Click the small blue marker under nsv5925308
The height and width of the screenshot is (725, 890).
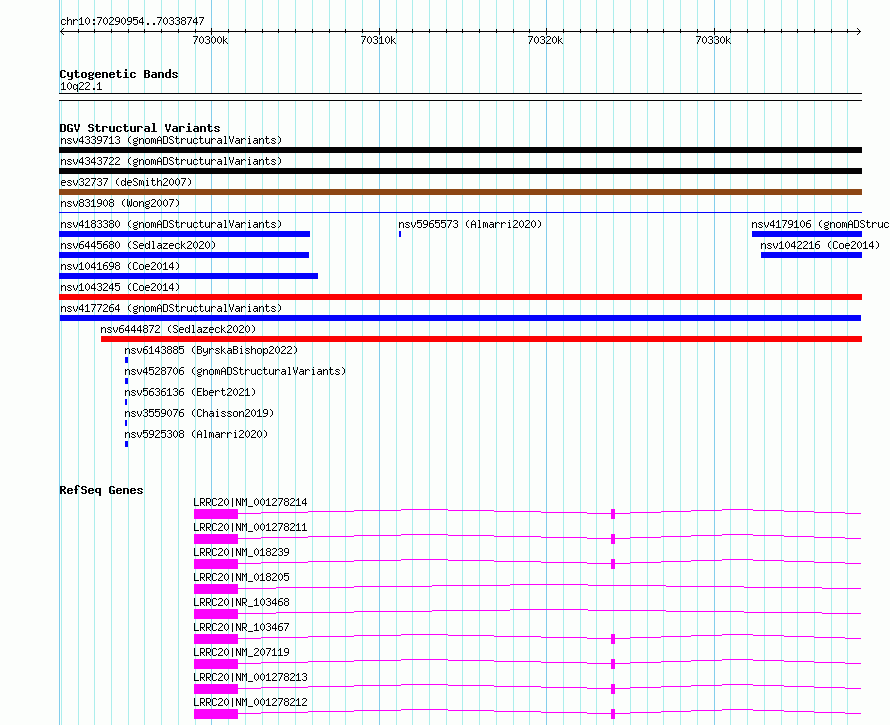(x=127, y=444)
